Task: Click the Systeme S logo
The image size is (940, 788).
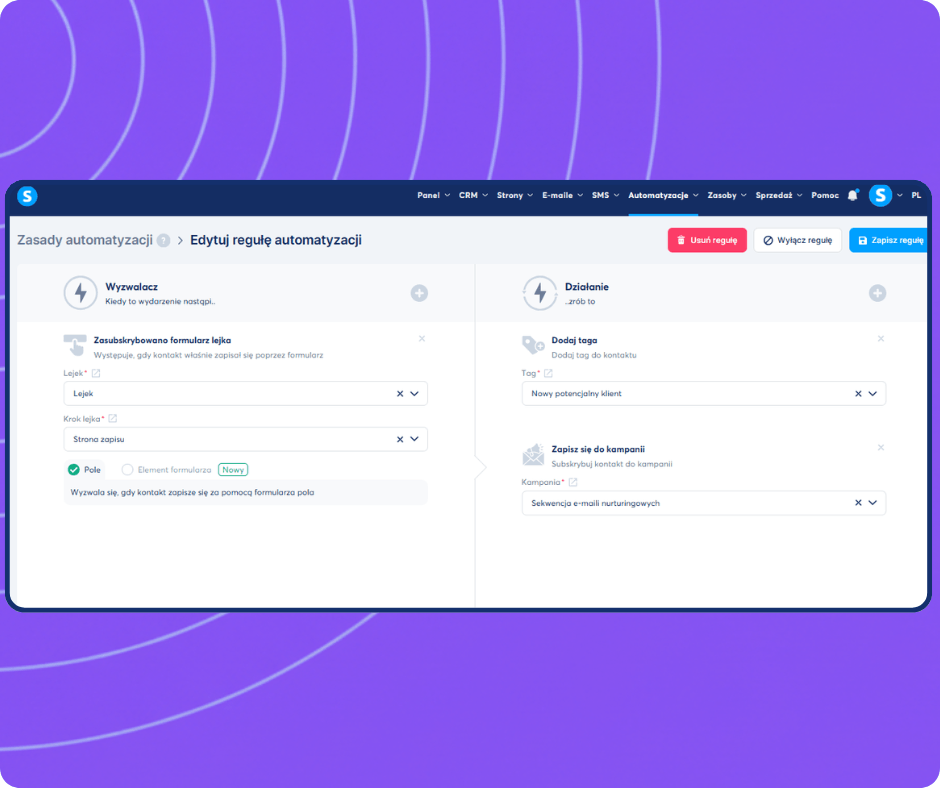Action: point(27,196)
